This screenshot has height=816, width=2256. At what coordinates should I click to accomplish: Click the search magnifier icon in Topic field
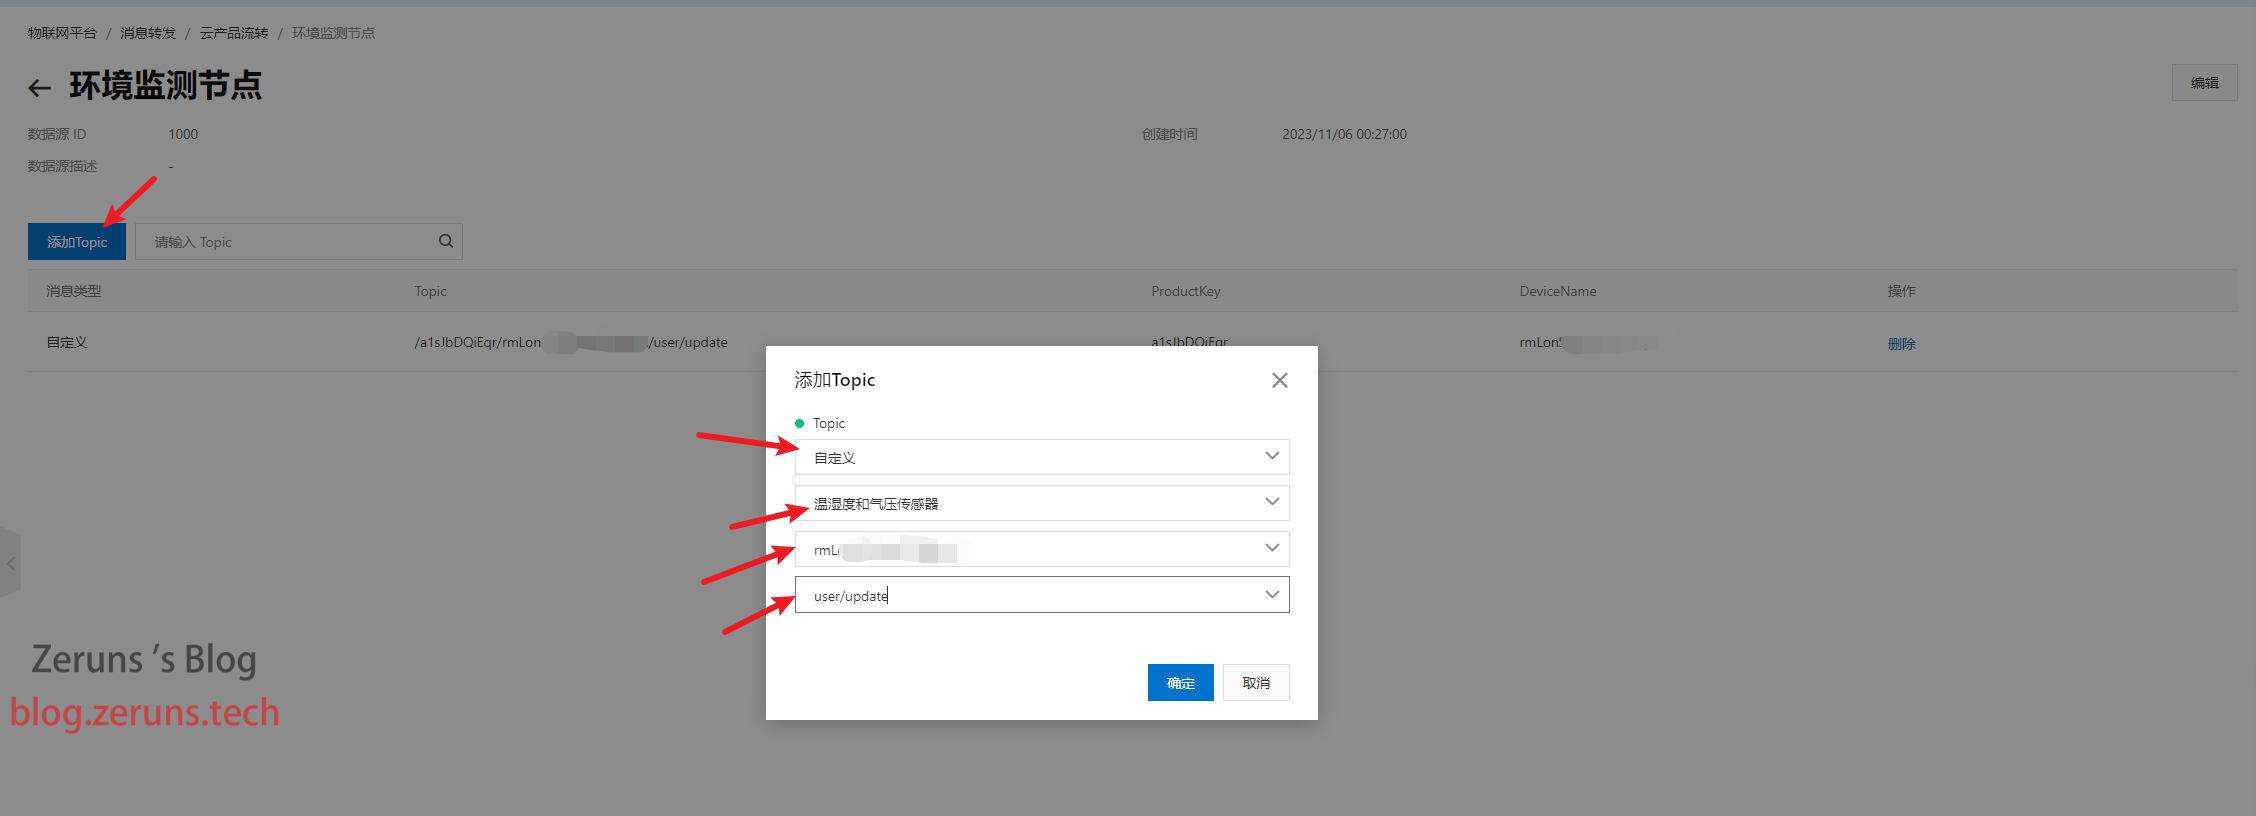[x=446, y=241]
